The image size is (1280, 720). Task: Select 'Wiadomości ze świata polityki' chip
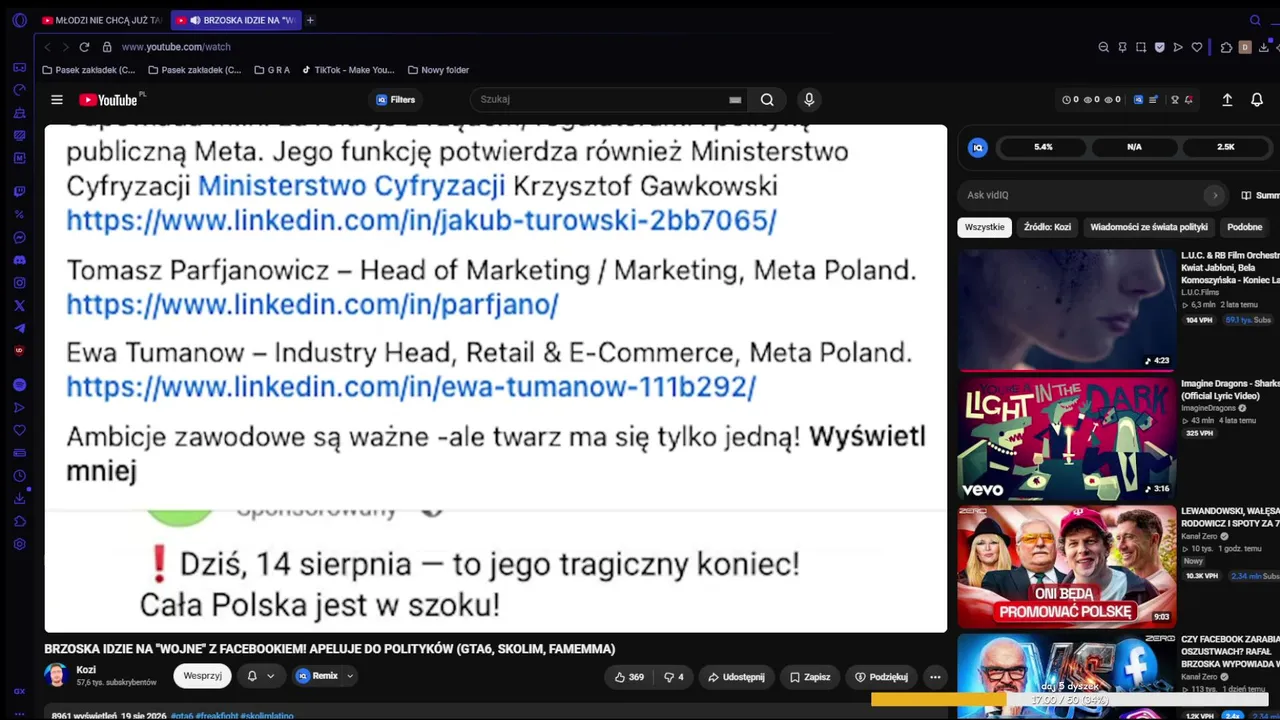[1149, 227]
